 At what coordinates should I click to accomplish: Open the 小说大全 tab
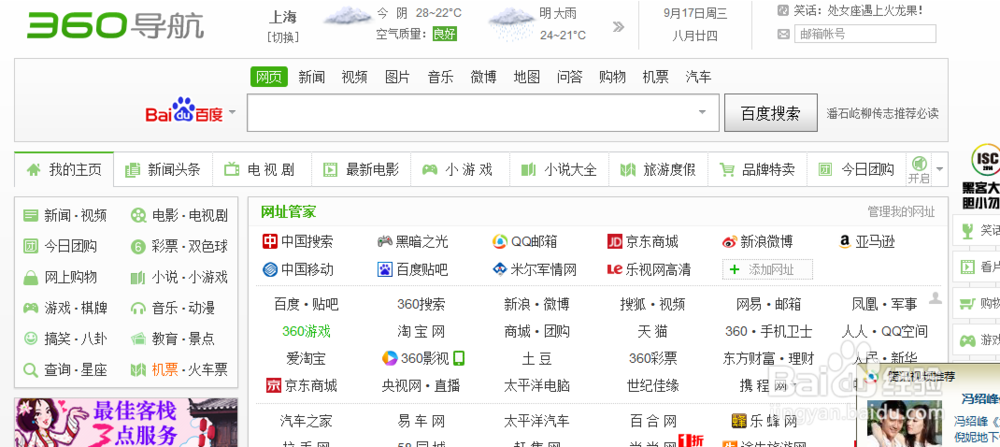point(559,170)
